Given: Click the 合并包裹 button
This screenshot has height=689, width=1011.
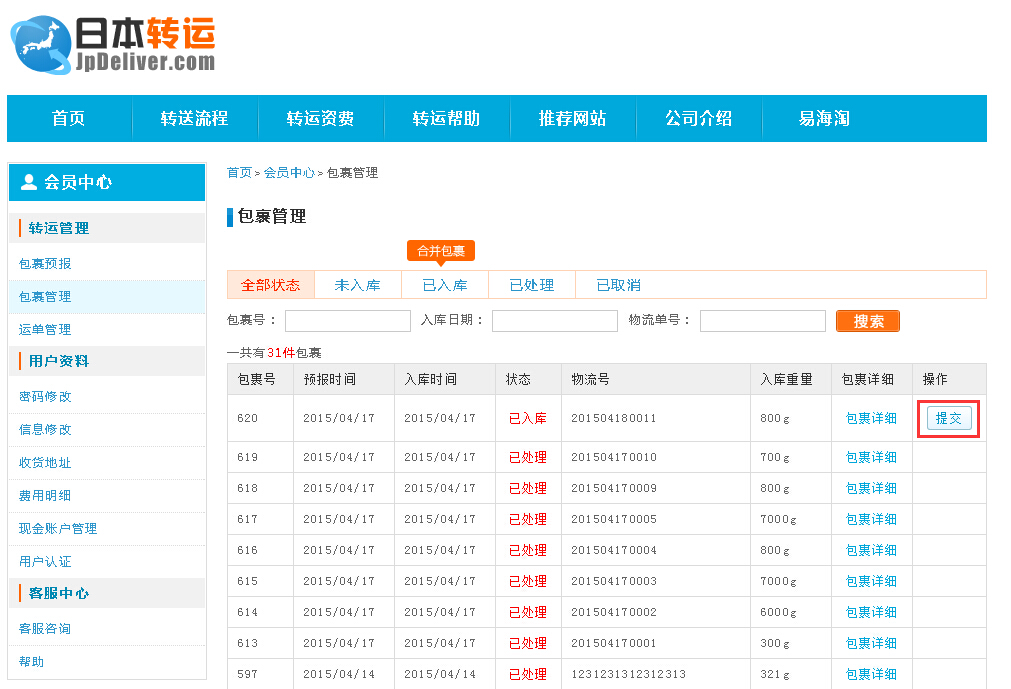Looking at the screenshot, I should (x=441, y=251).
